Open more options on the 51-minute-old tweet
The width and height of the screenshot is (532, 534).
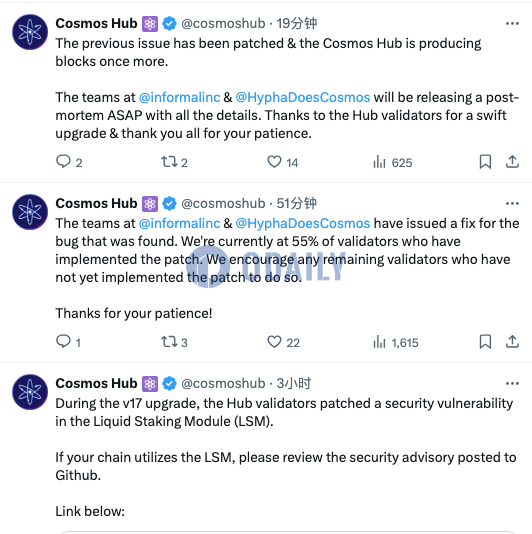coord(512,204)
